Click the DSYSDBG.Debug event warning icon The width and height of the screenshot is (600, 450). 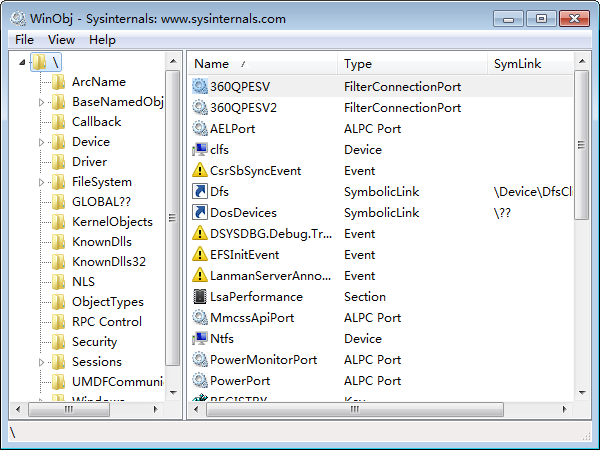point(200,233)
